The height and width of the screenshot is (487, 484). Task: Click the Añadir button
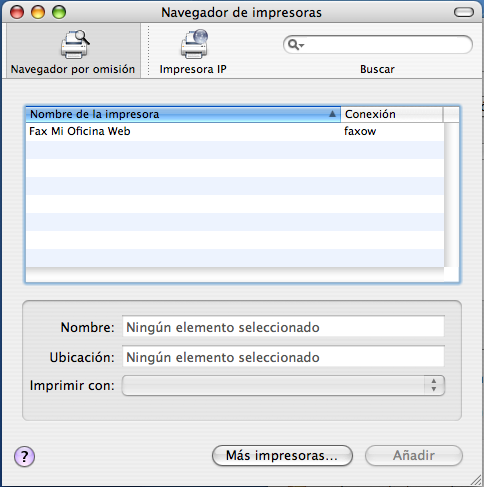(414, 455)
